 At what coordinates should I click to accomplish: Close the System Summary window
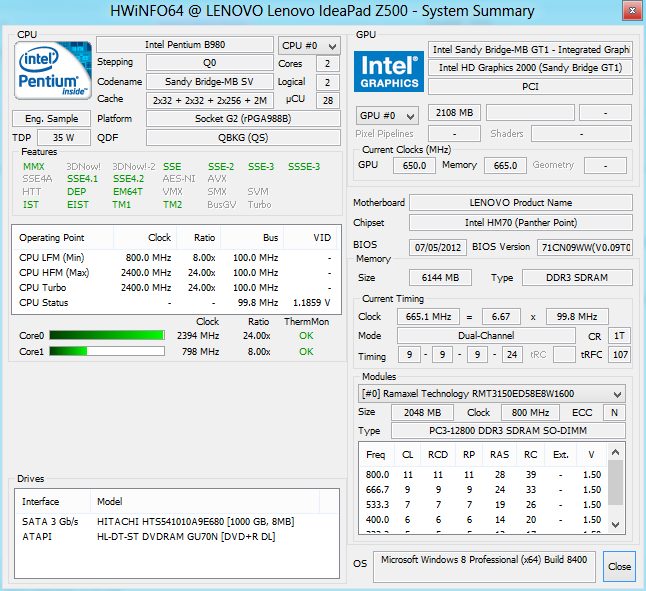619,566
